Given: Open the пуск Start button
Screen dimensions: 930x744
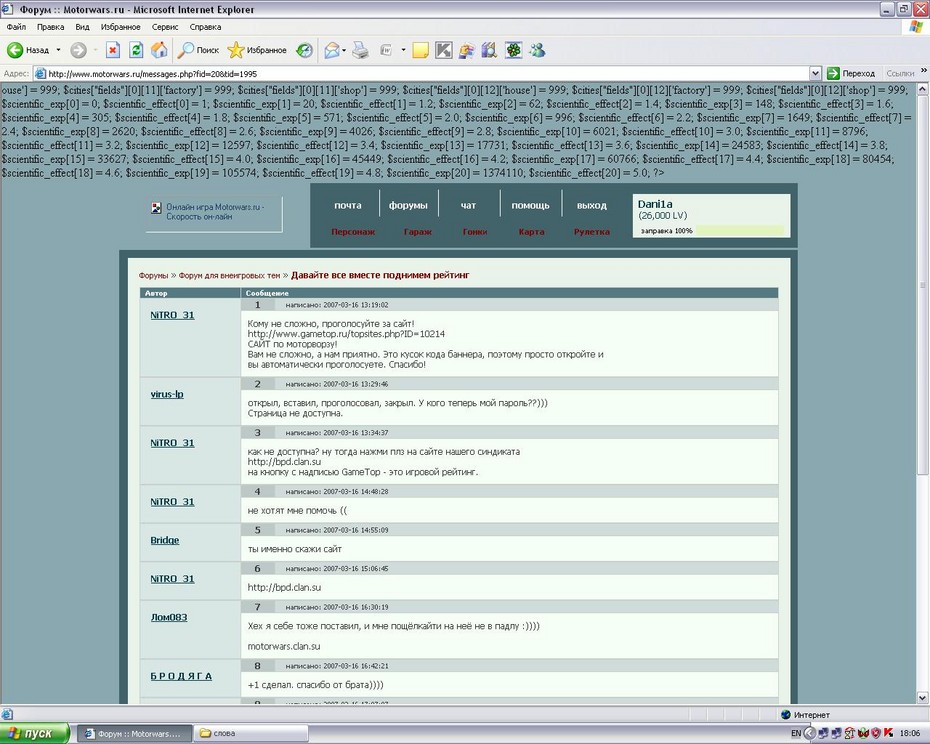Looking at the screenshot, I should click(35, 733).
